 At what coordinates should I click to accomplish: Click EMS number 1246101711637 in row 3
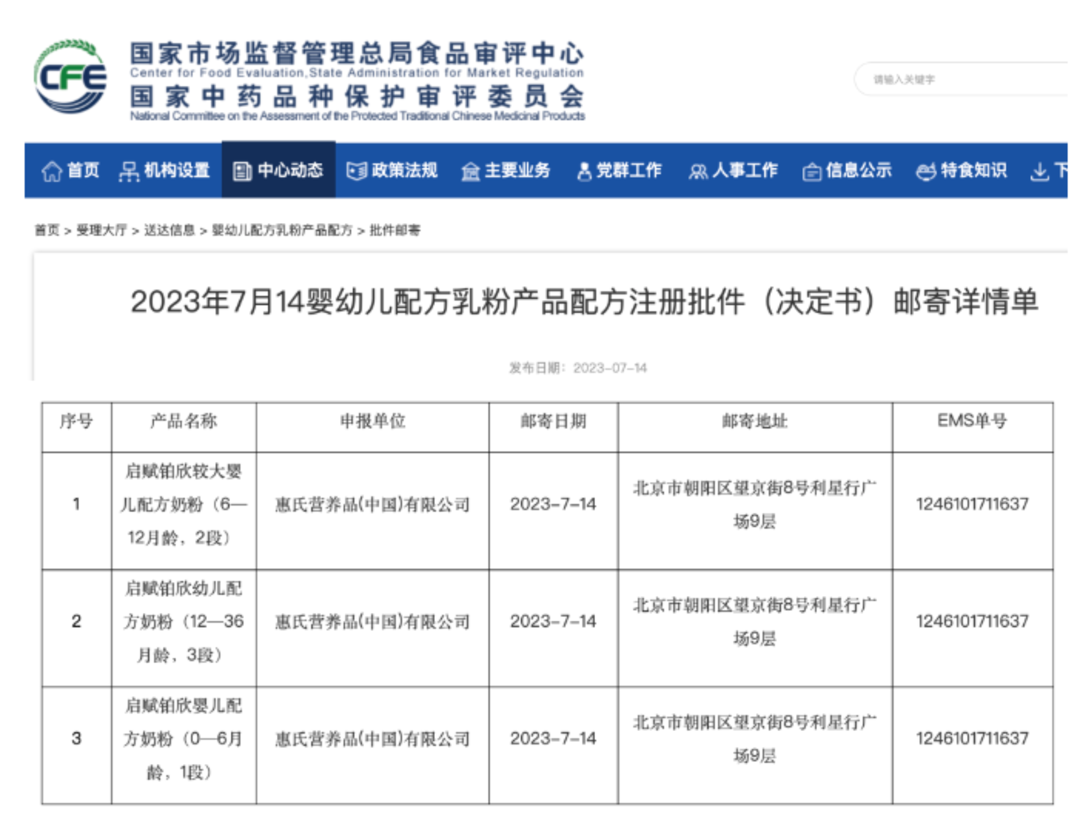[x=972, y=738]
